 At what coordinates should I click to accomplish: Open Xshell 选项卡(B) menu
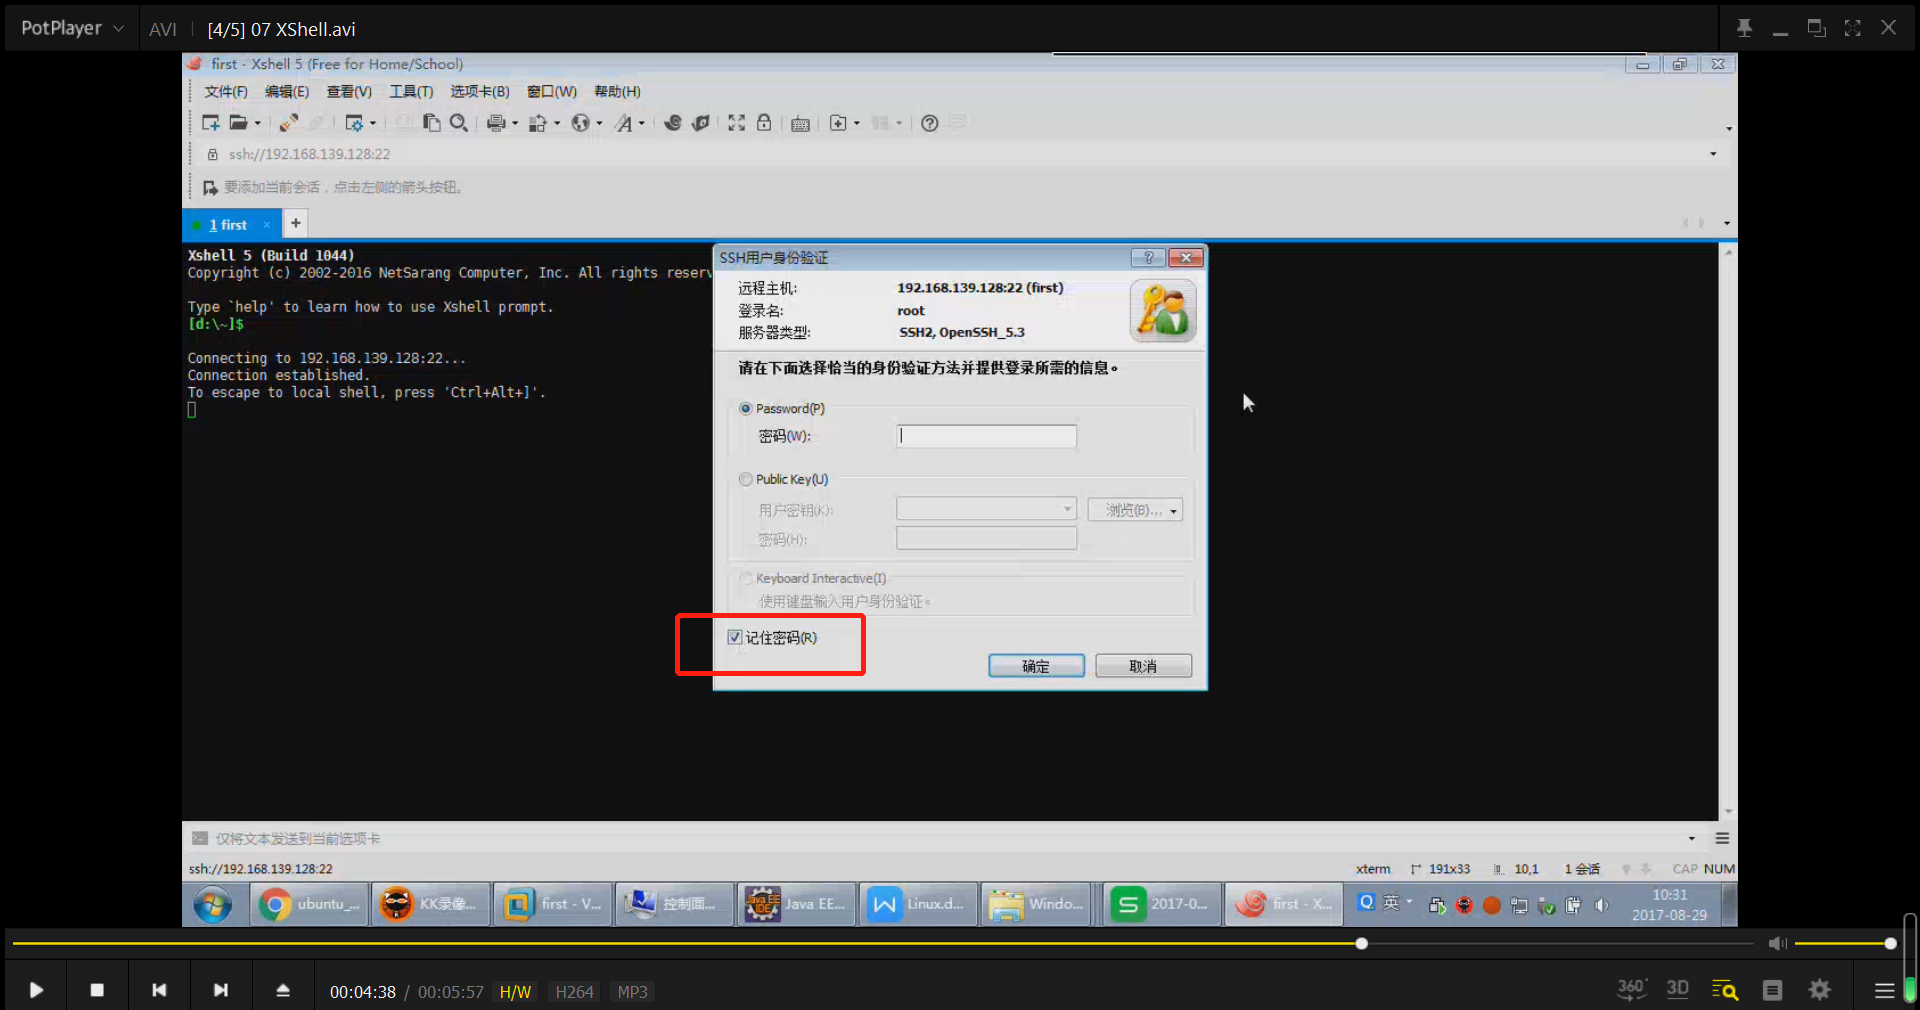480,91
